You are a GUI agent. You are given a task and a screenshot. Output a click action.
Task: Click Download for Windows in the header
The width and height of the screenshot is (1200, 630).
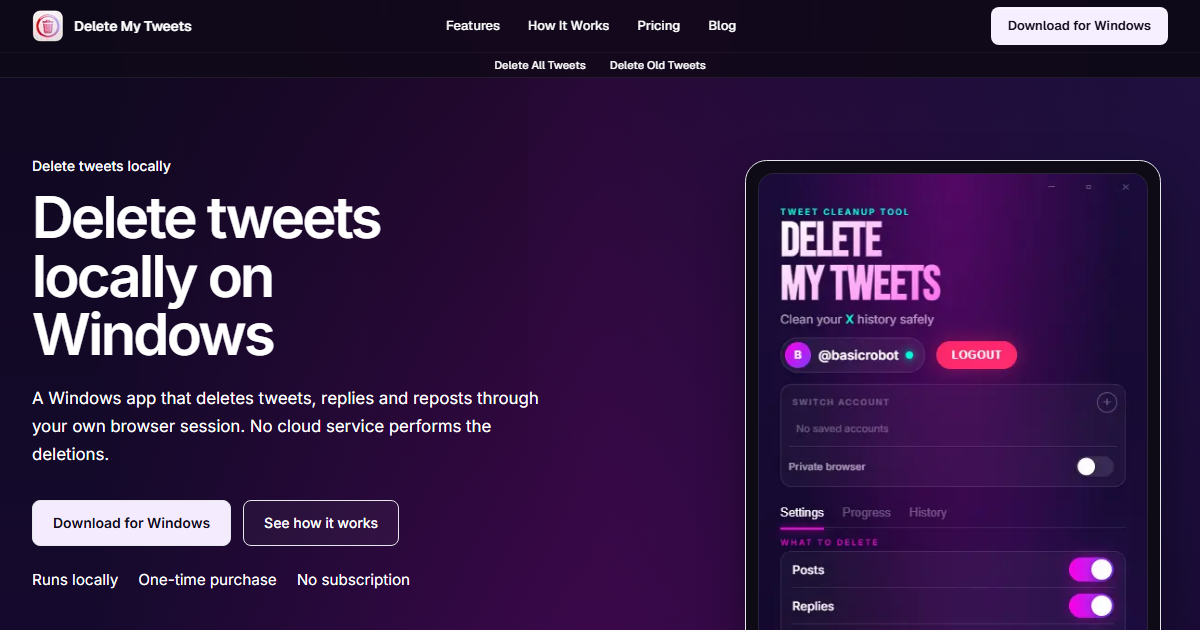point(1079,26)
